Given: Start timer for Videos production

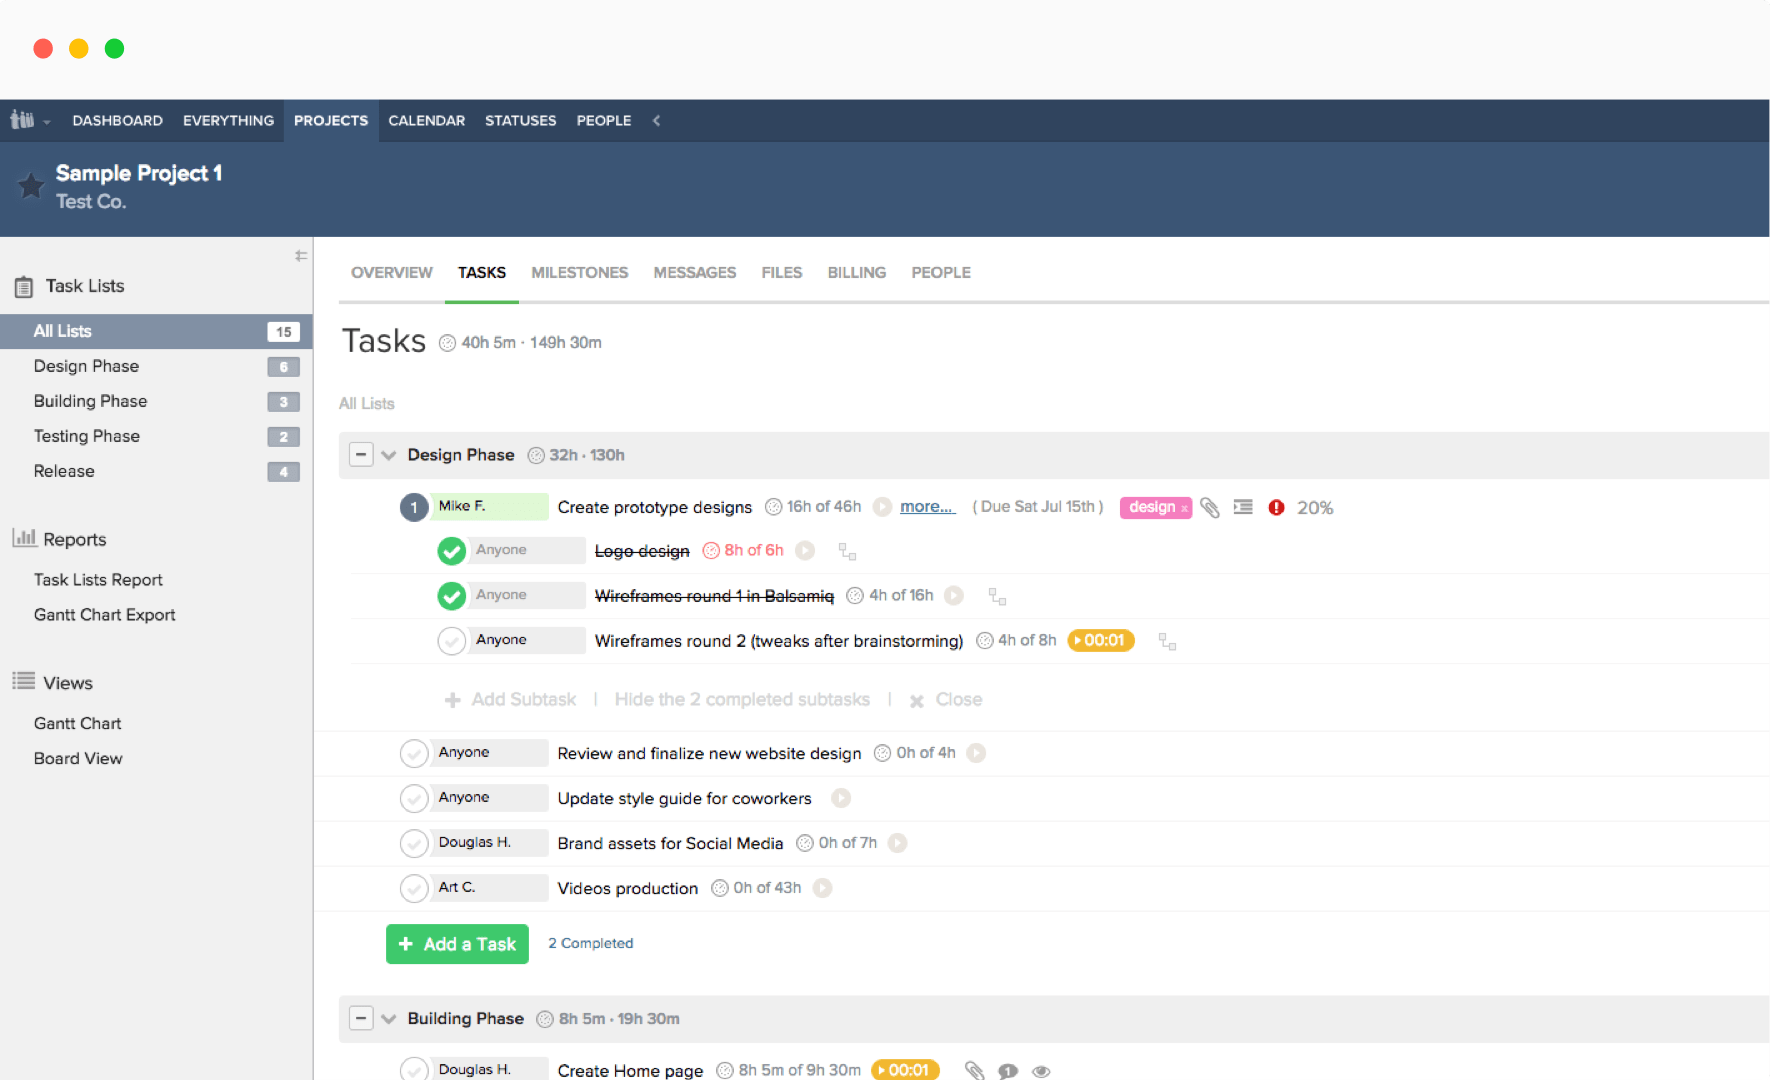Looking at the screenshot, I should click(822, 888).
